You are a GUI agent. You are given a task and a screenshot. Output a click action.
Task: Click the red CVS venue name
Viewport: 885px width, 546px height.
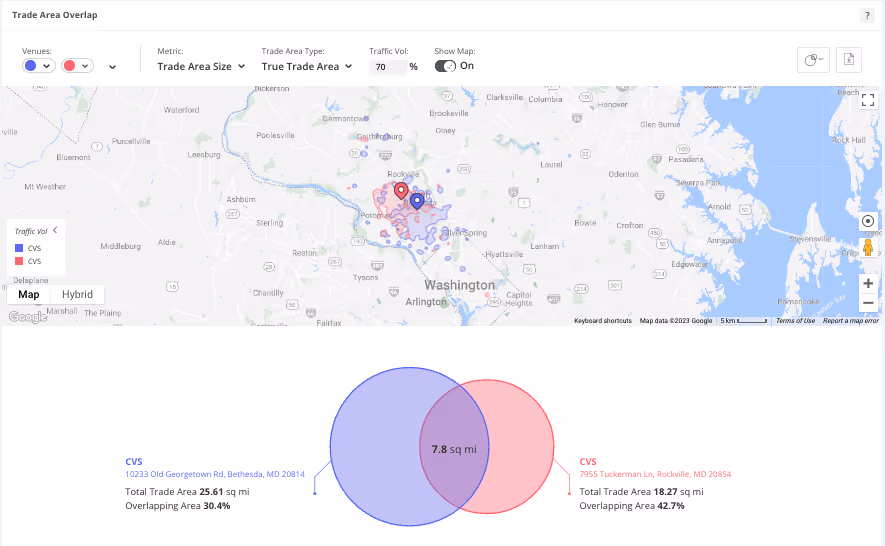point(588,461)
